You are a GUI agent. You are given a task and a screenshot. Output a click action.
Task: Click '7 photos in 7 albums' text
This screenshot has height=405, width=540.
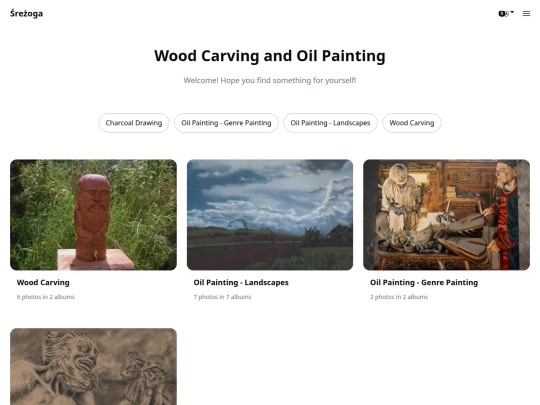pos(222,297)
